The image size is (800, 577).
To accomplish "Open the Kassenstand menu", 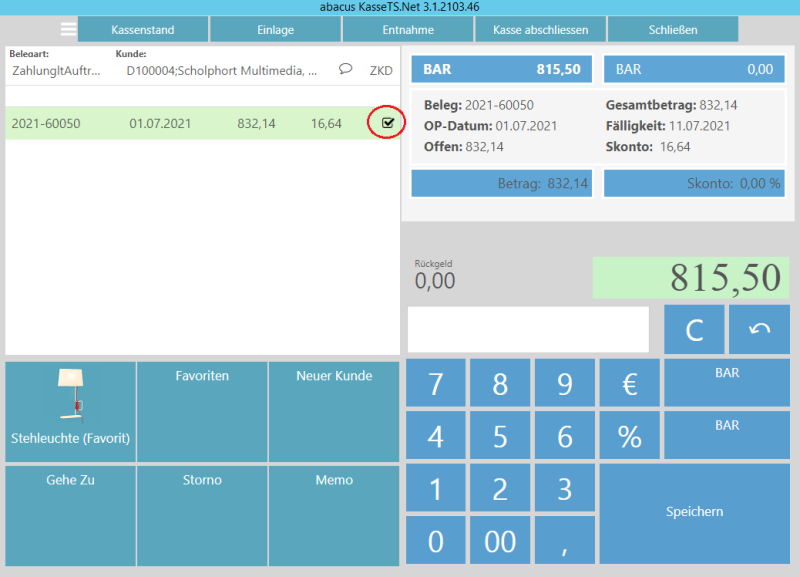I will tap(142, 30).
